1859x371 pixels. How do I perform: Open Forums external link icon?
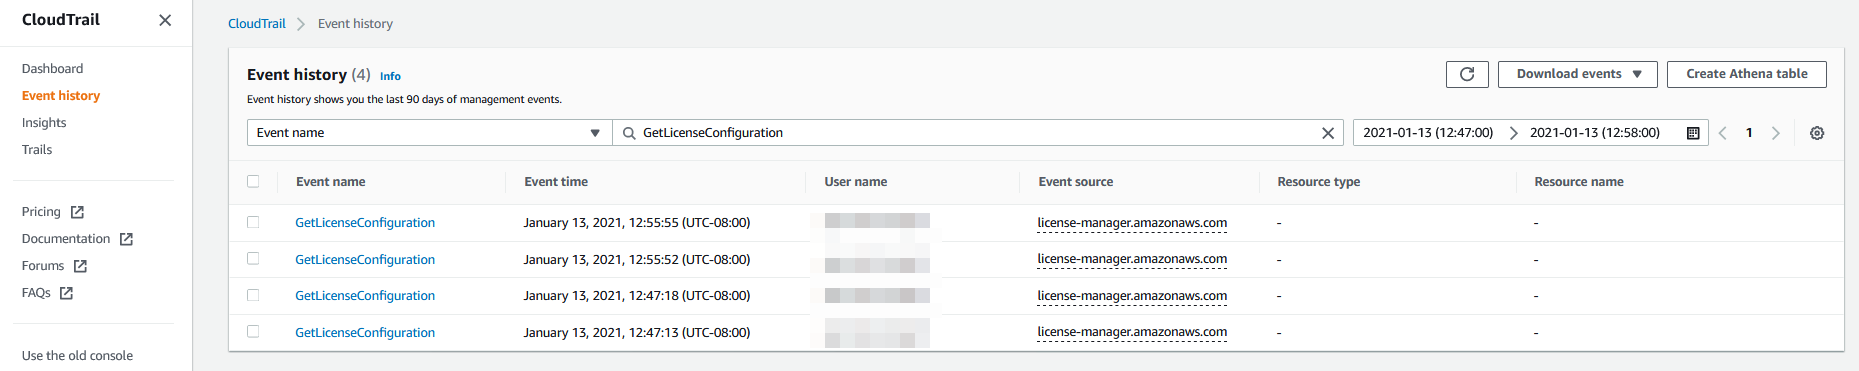tap(80, 266)
